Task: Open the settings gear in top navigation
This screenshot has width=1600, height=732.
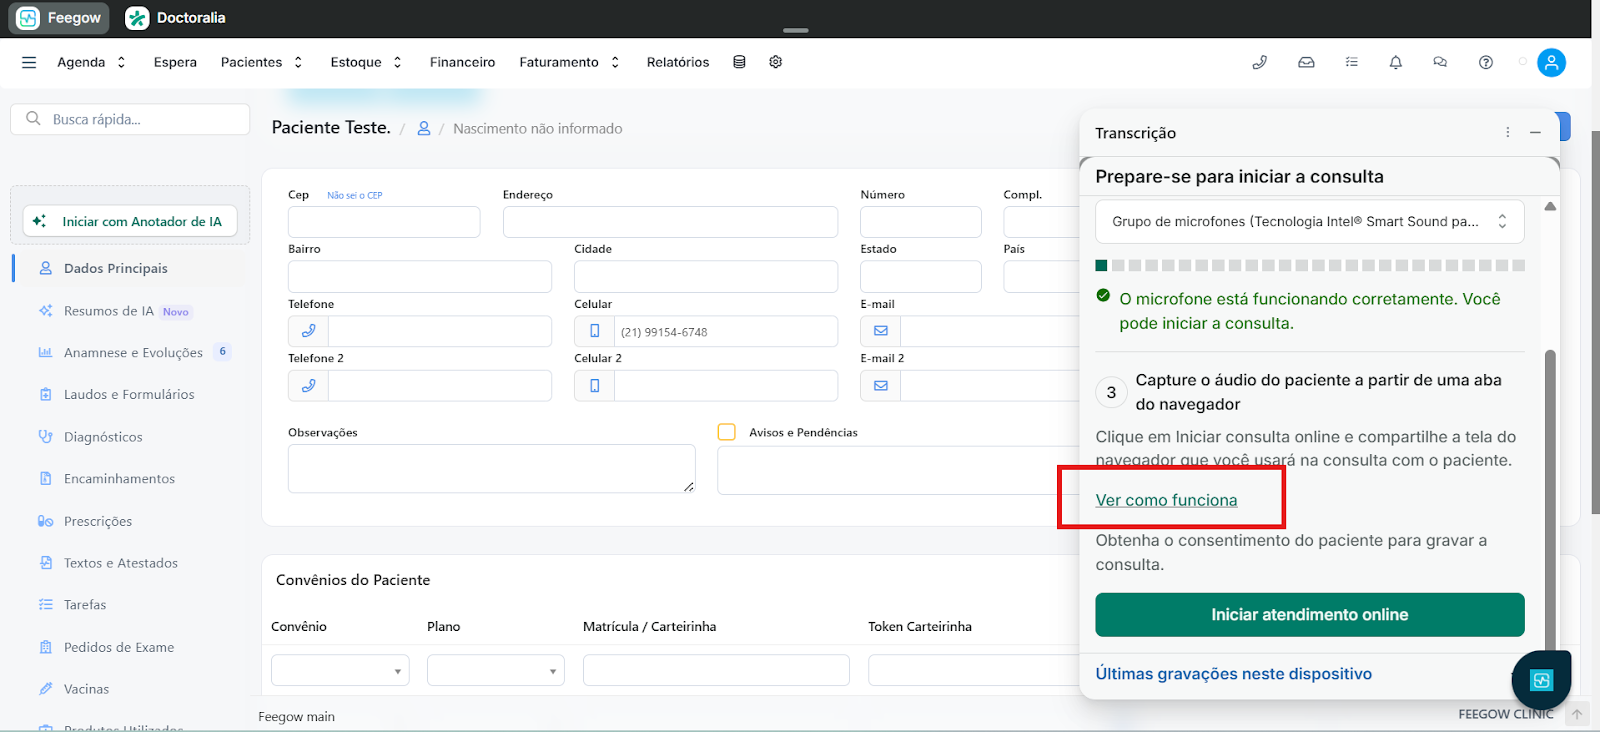Action: 775,62
